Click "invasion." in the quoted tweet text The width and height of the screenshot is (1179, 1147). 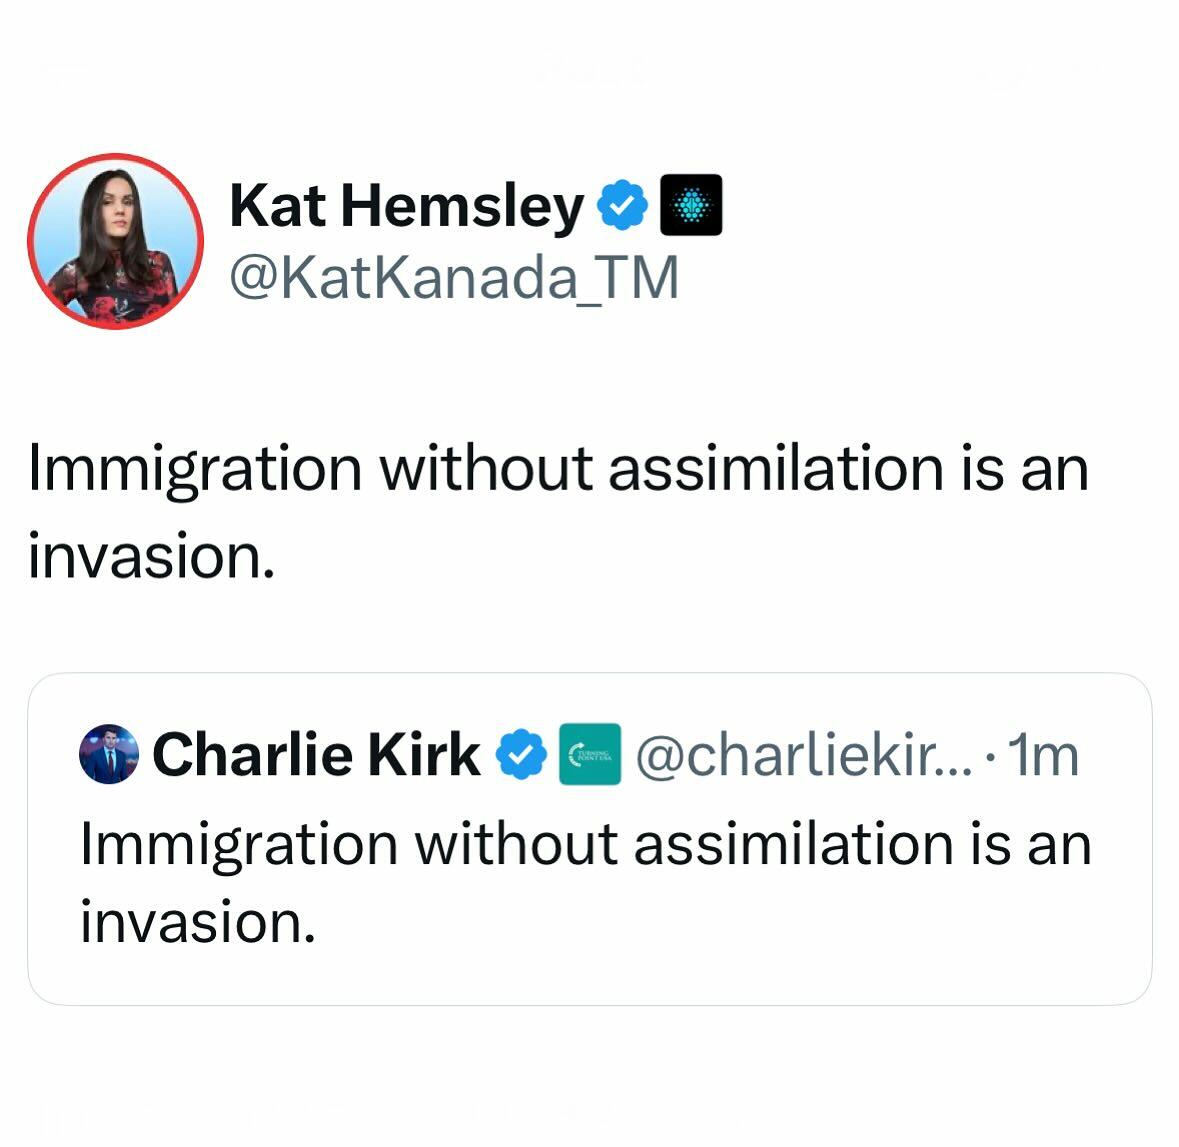click(x=198, y=921)
